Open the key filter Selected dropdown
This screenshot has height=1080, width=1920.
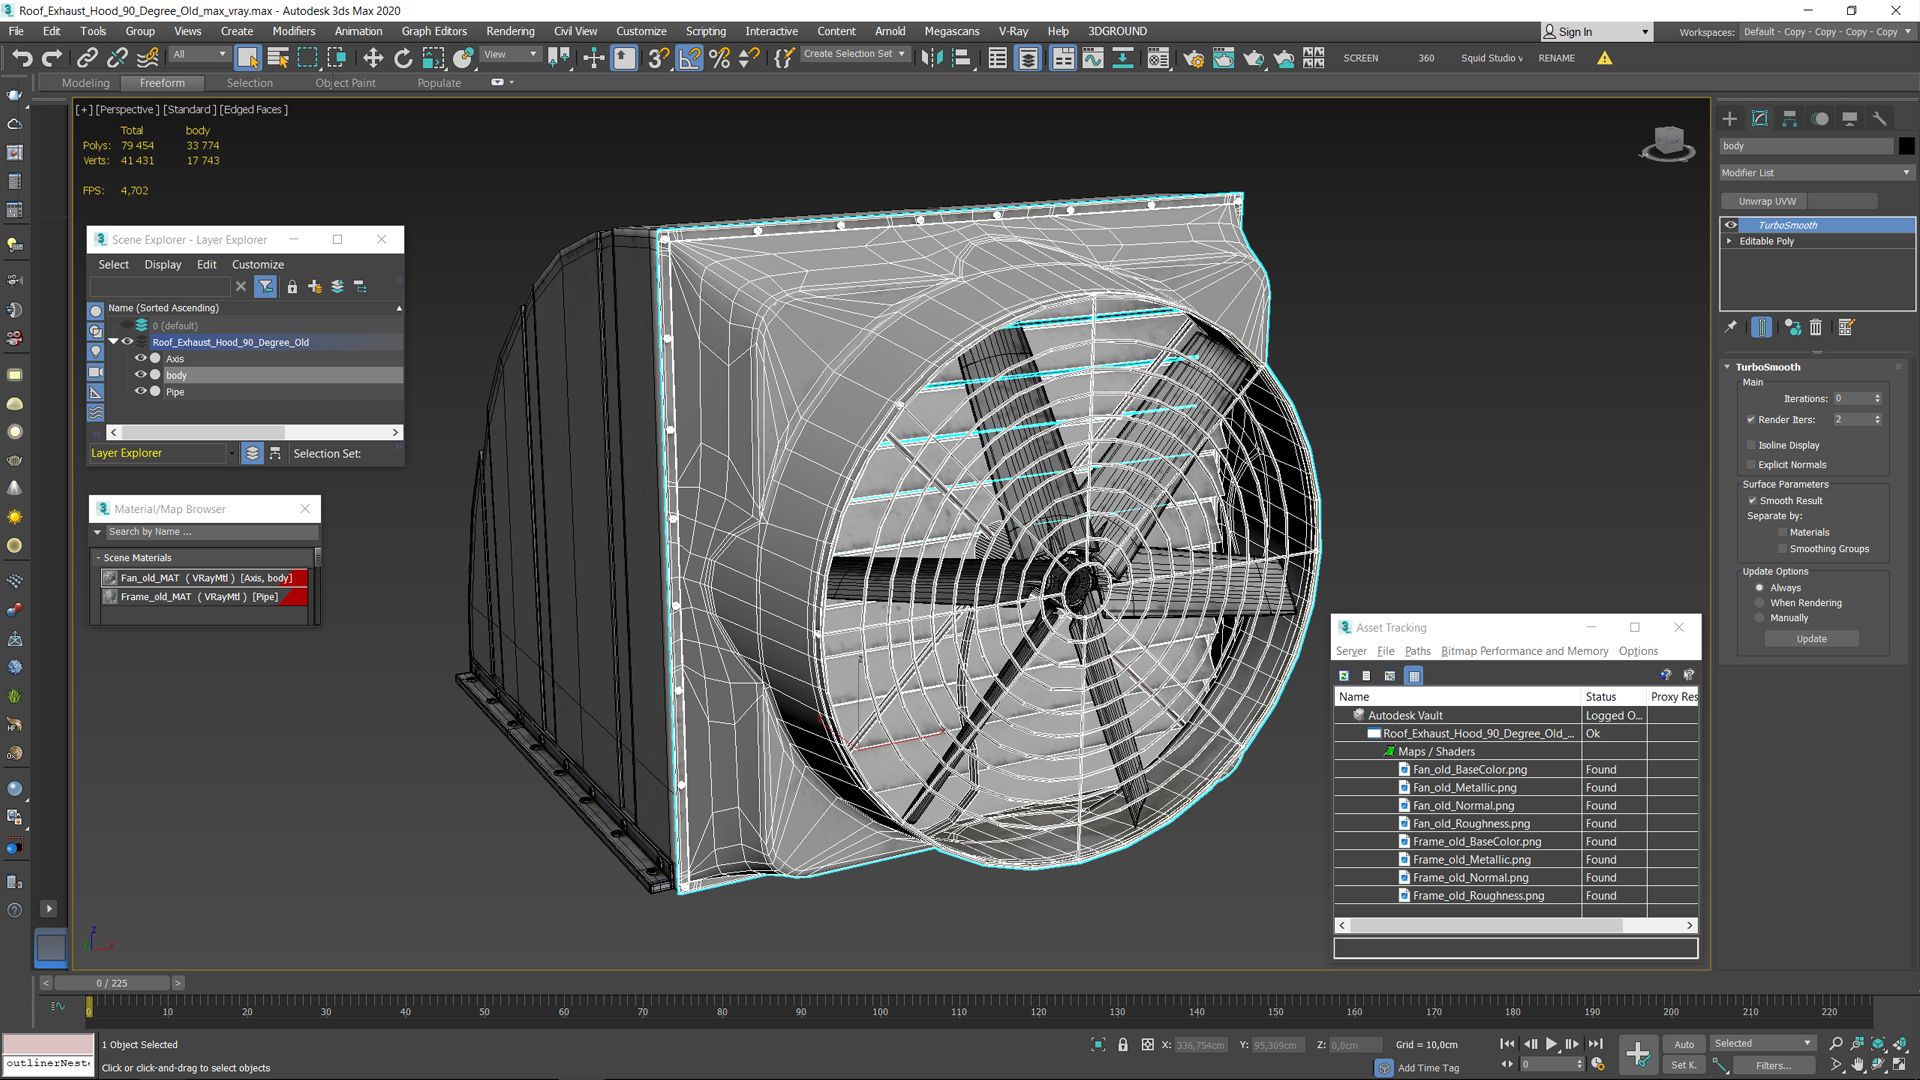[1763, 1043]
